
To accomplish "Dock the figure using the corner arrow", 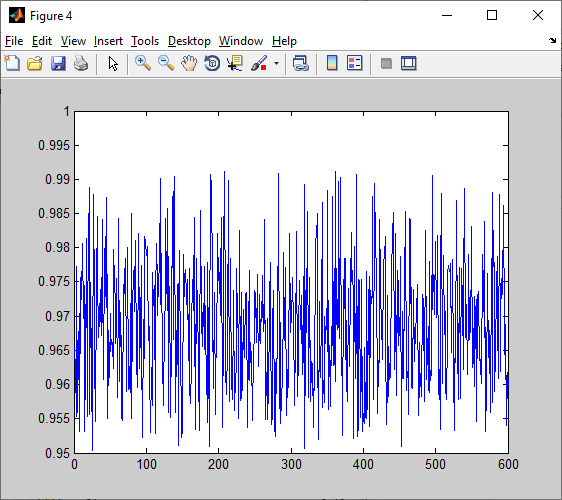I will click(552, 41).
